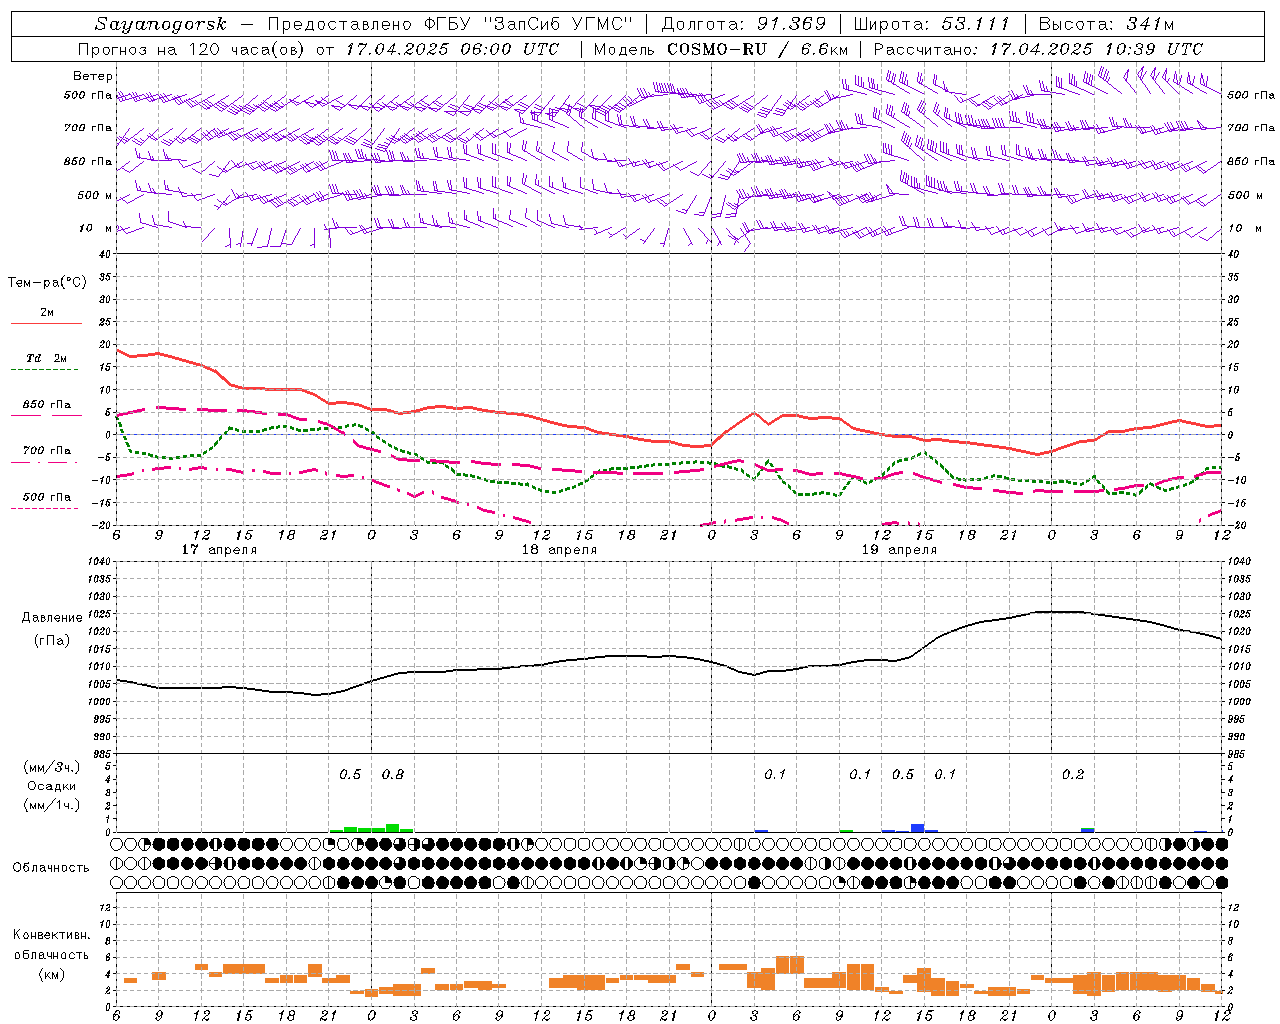
Task: Select the 'Предоставлено ФГБУ ЗапСиб УГМС' text
Action: tap(450, 24)
